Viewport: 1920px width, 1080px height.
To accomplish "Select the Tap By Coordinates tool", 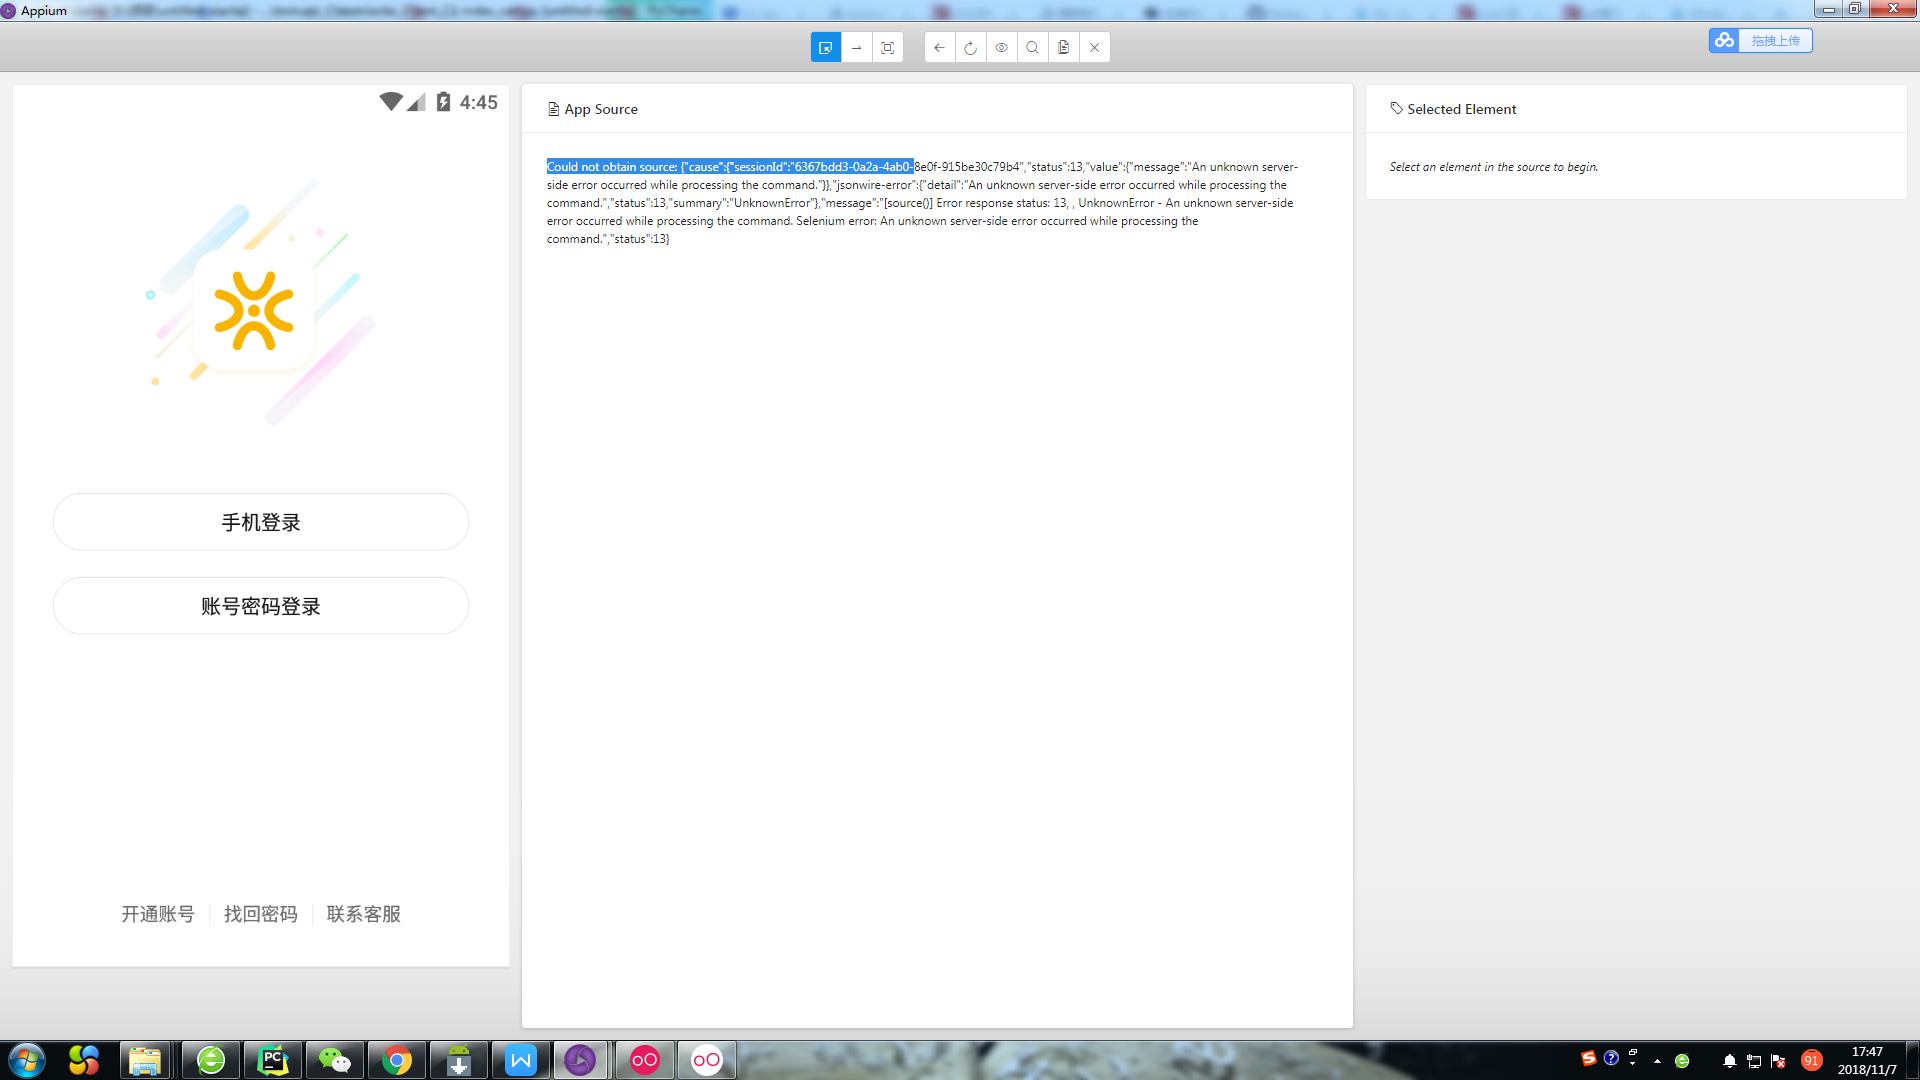I will point(888,47).
